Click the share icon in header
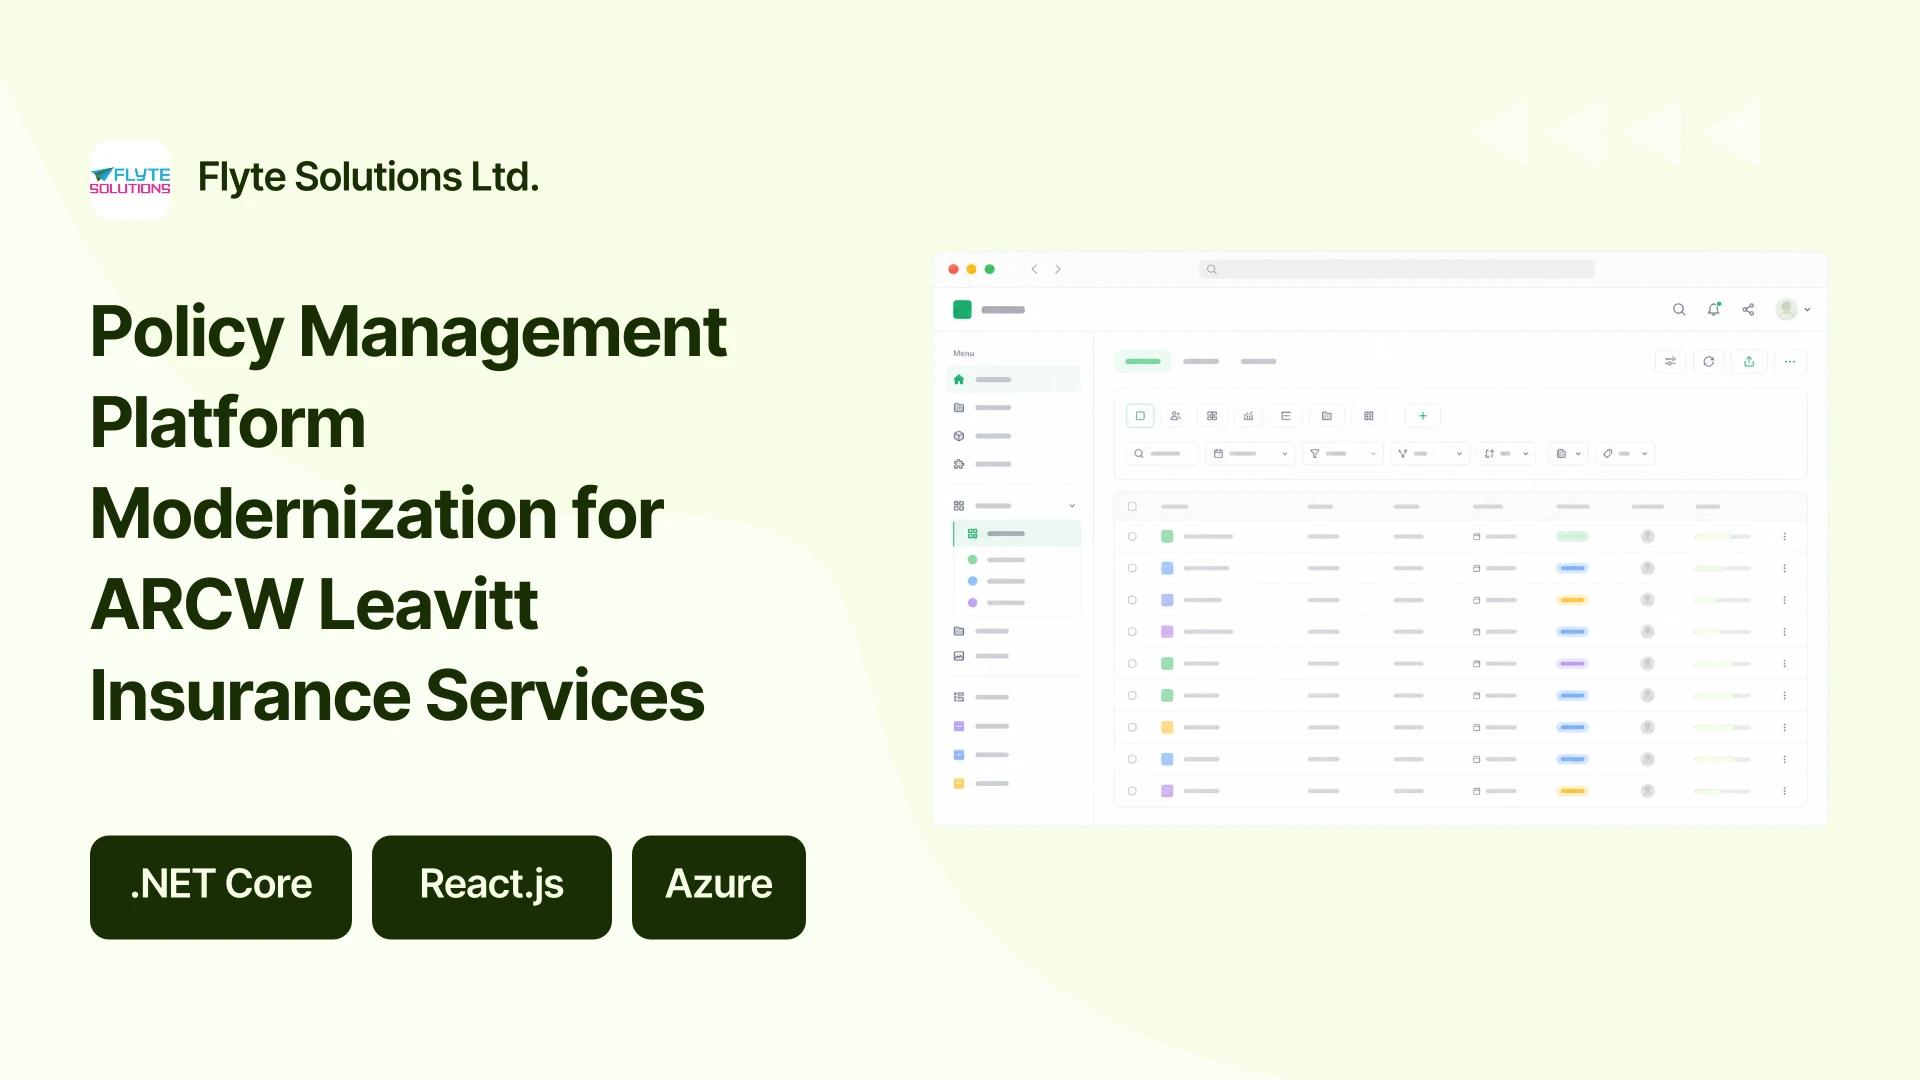1920x1080 pixels. (1748, 310)
